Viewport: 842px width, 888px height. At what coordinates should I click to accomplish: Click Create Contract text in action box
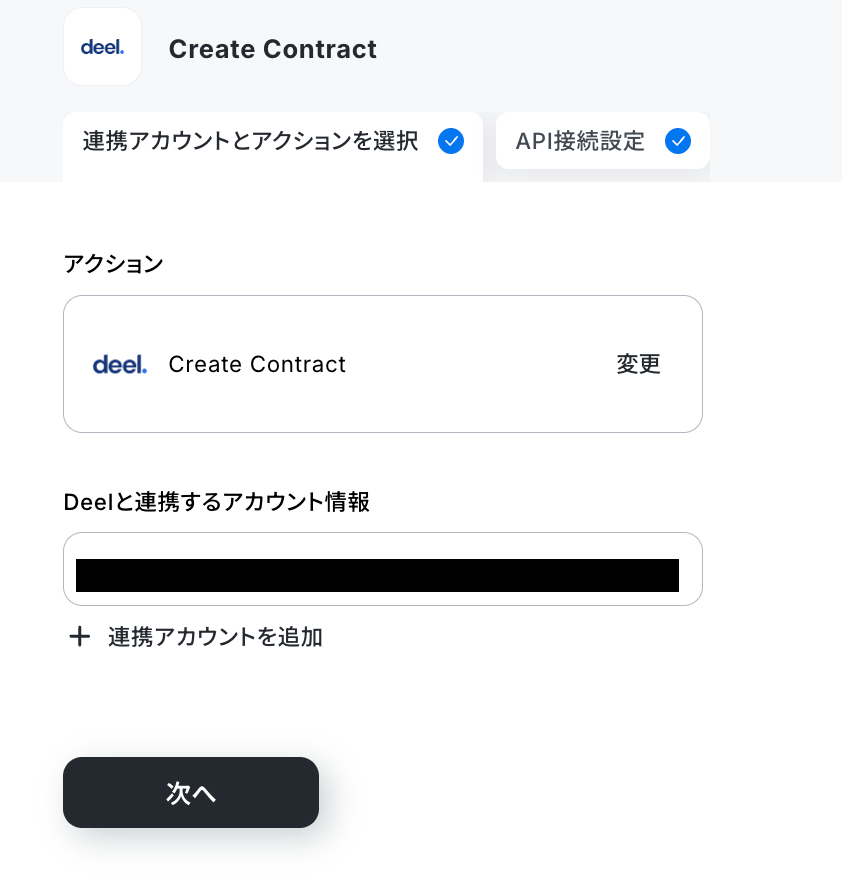point(257,364)
